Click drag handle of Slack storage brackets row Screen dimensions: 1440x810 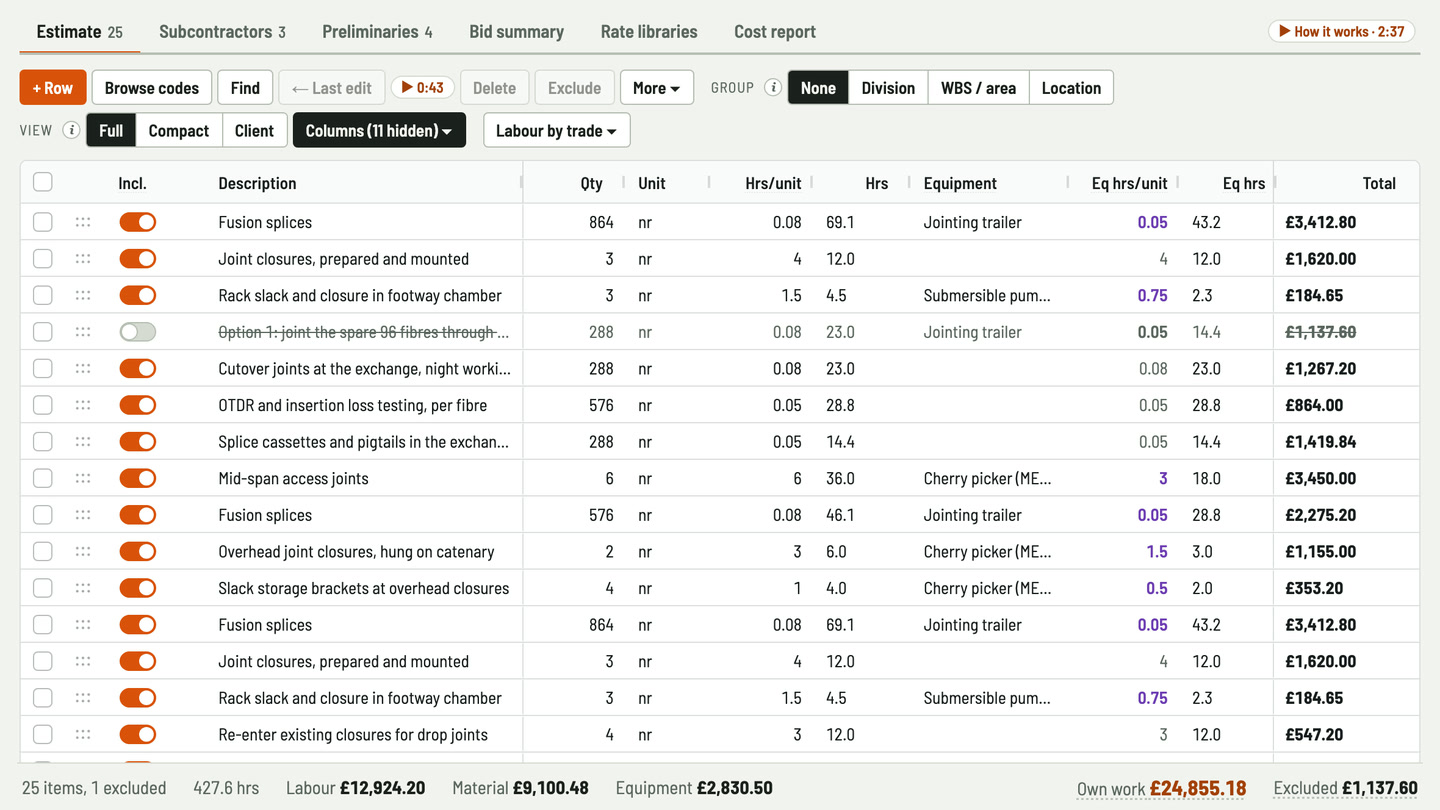(83, 588)
